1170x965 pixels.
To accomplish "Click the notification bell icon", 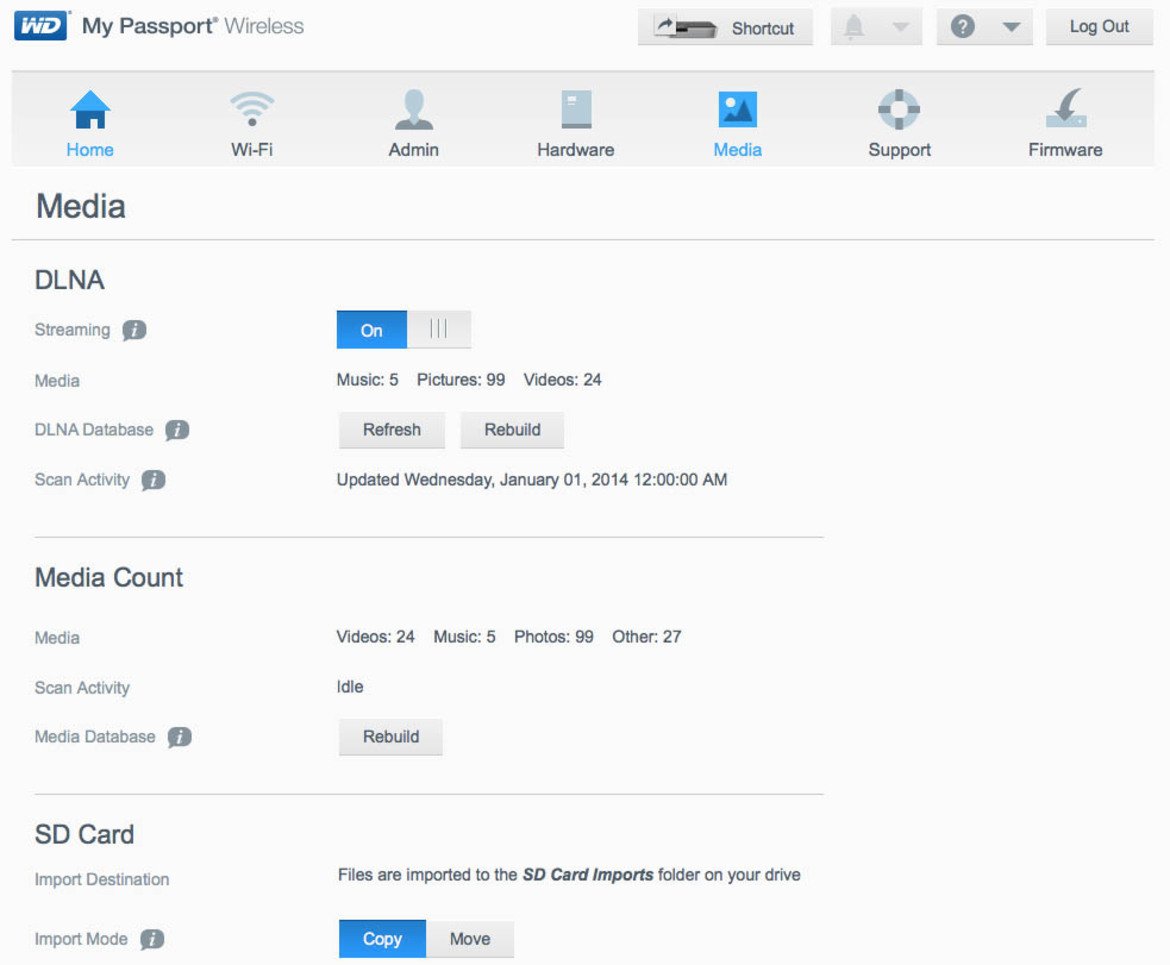I will tap(854, 27).
